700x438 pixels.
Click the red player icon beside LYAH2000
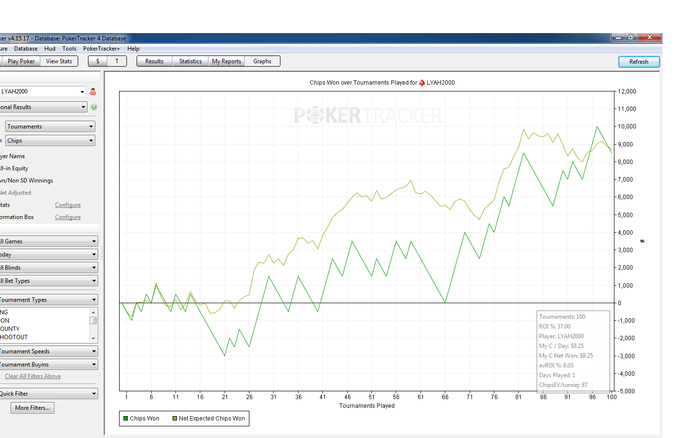tap(93, 92)
